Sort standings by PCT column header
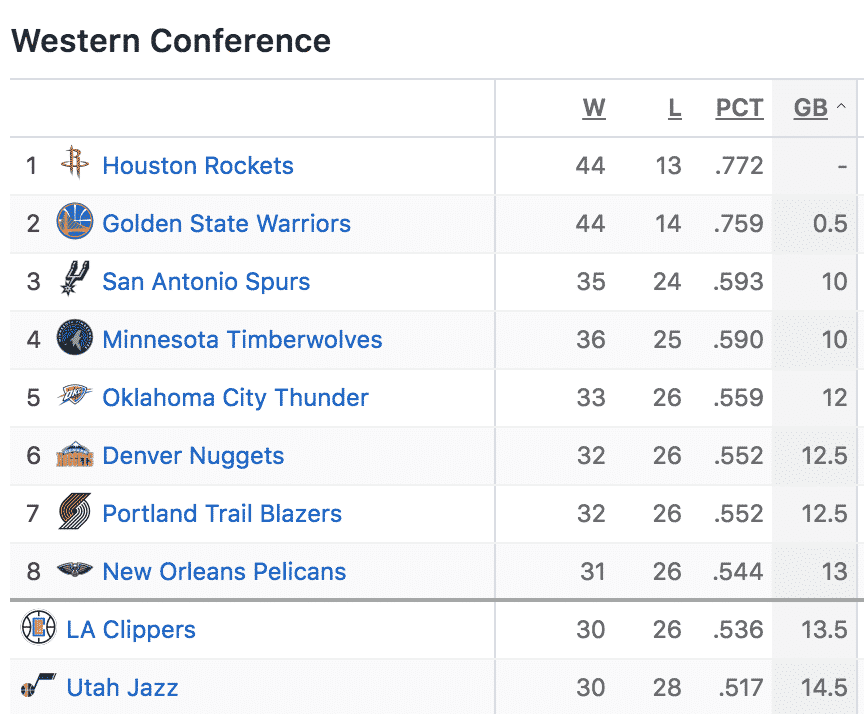This screenshot has width=864, height=714. (739, 108)
